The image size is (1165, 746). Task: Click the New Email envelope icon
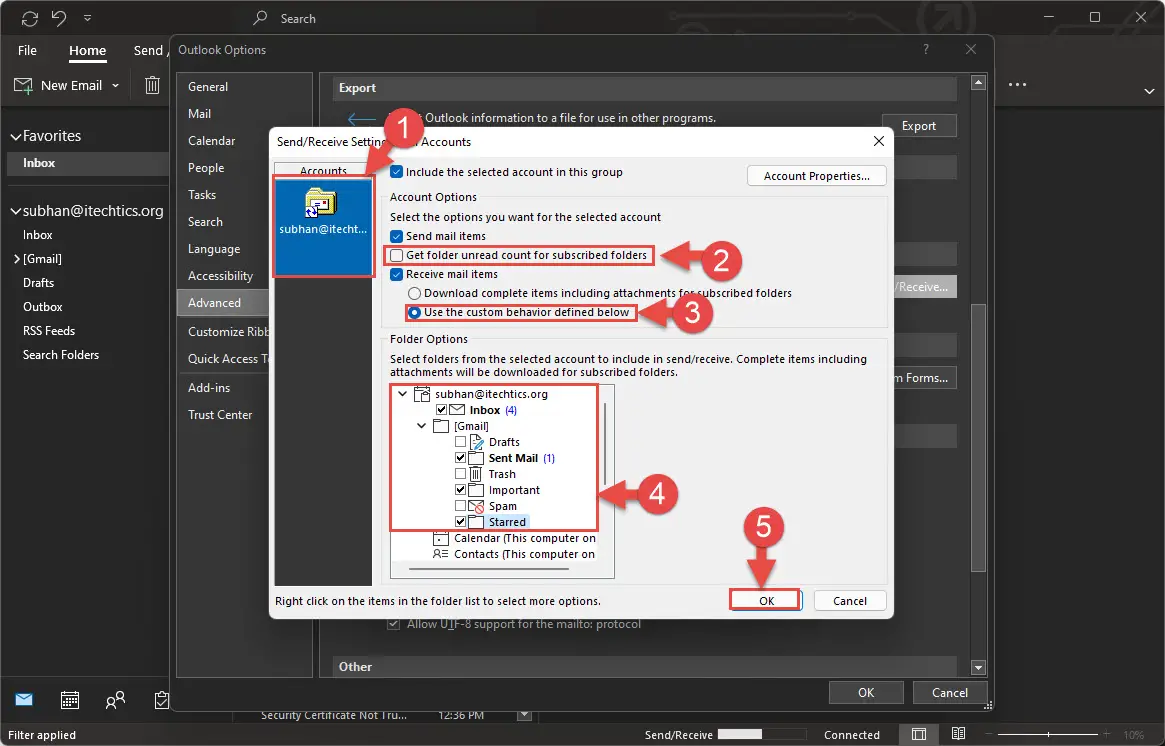23,85
